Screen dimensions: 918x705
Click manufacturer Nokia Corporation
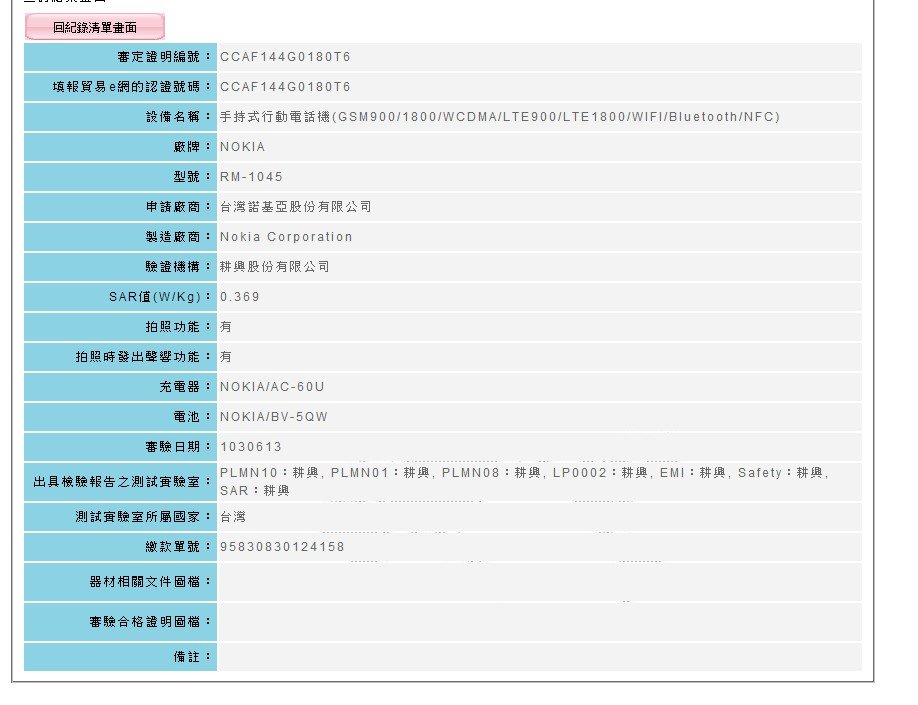click(x=286, y=237)
